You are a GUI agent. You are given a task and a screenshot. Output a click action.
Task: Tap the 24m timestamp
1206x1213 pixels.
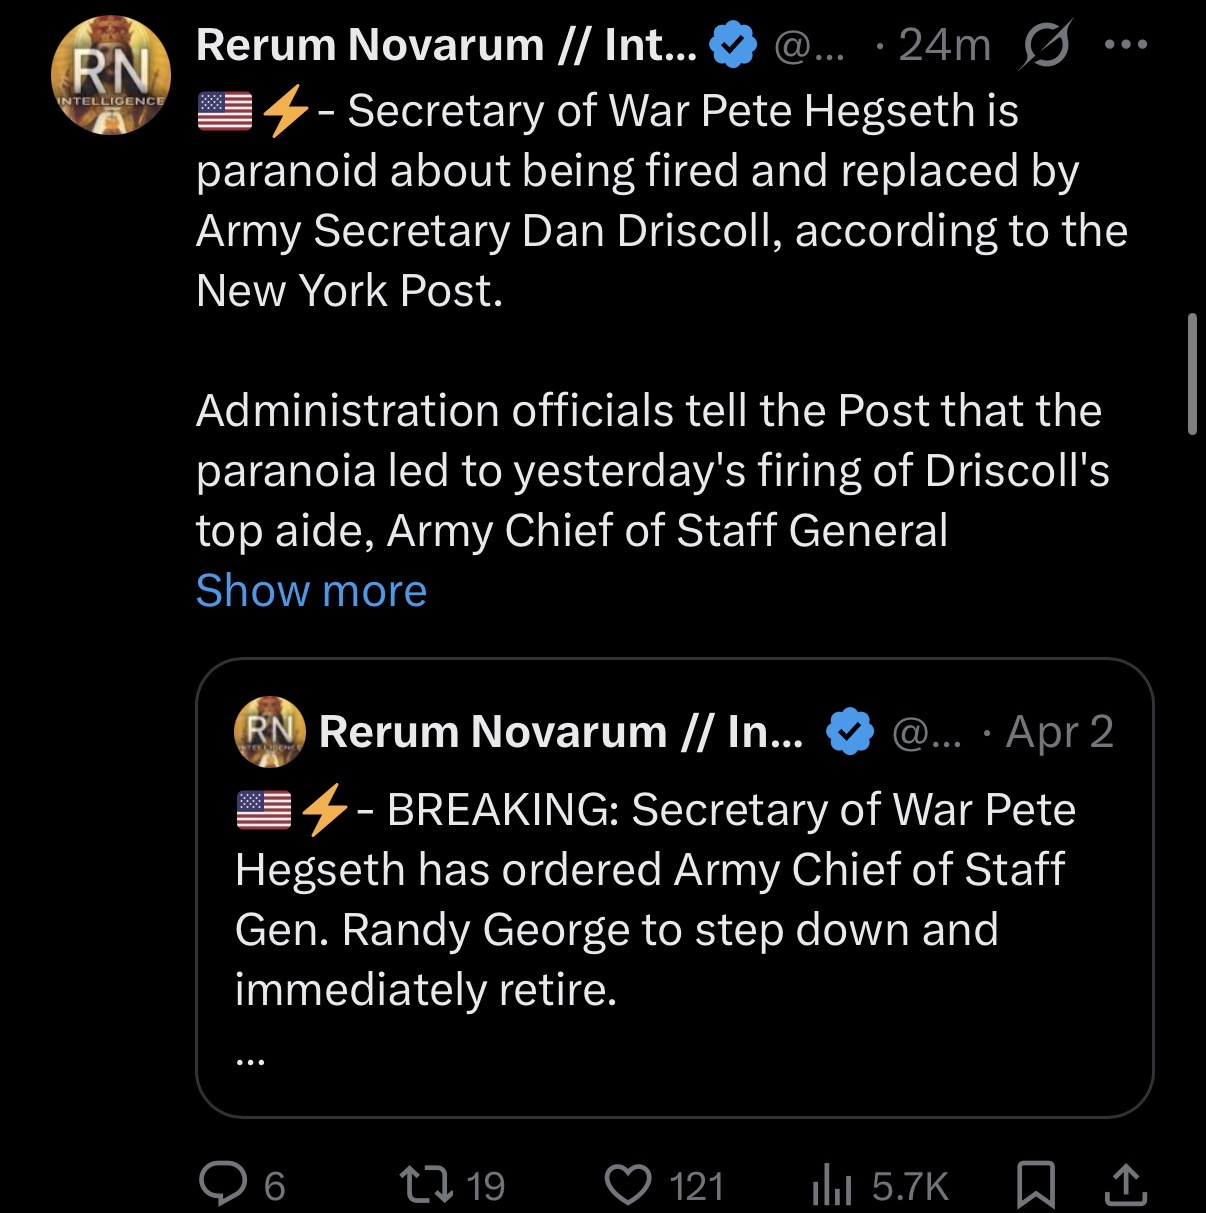click(x=944, y=45)
